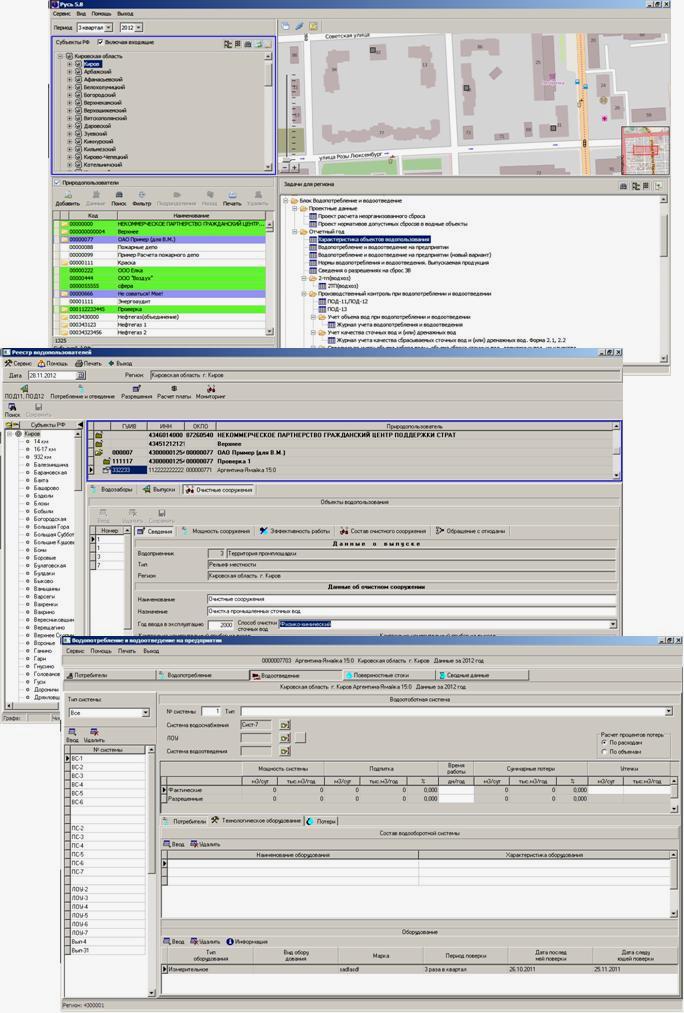Click the Ввод button under Состав водооборотной системы
The image size is (684, 1013).
[x=174, y=844]
